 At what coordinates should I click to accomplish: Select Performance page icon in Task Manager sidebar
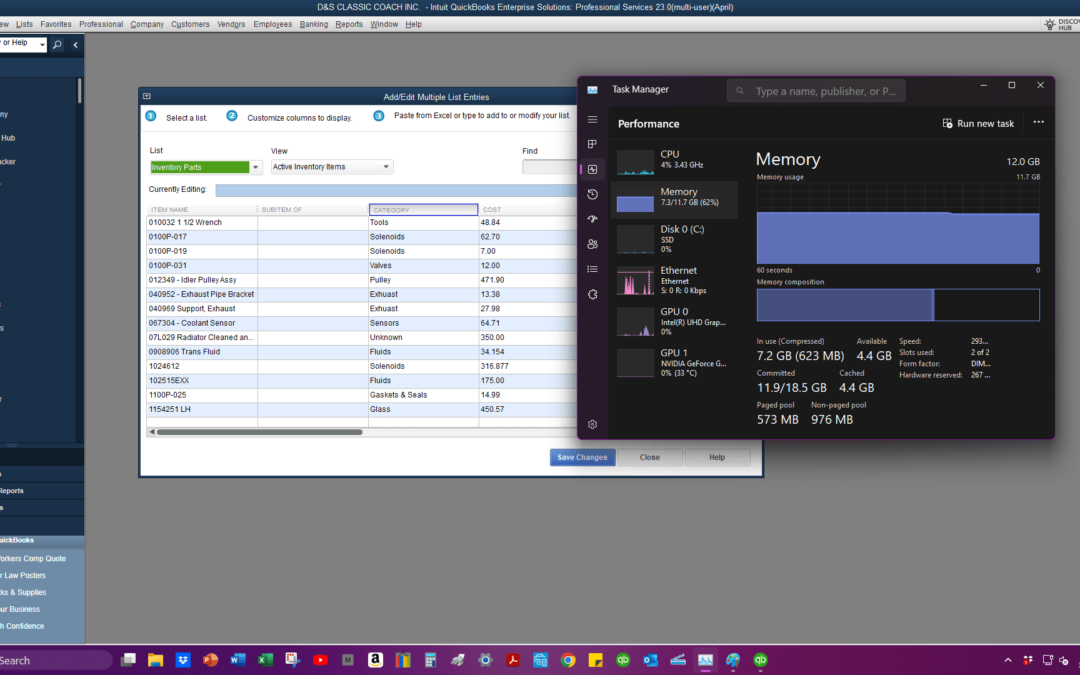[592, 169]
